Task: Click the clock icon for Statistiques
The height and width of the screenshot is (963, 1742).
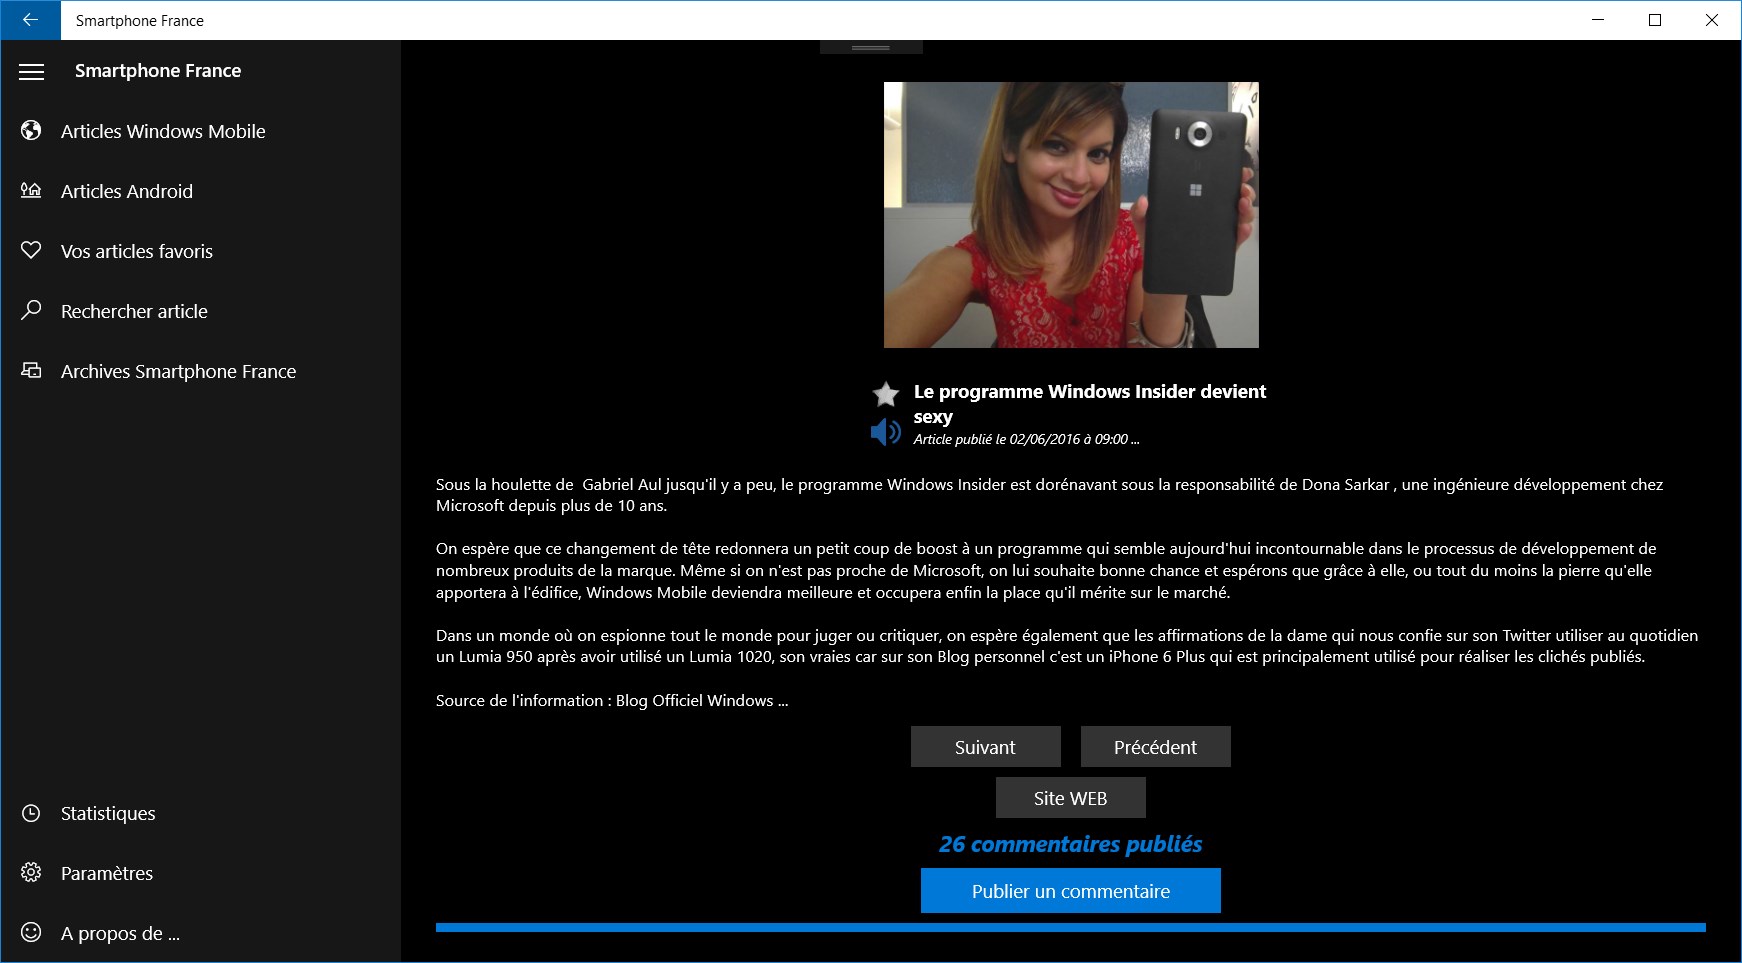Action: click(32, 813)
